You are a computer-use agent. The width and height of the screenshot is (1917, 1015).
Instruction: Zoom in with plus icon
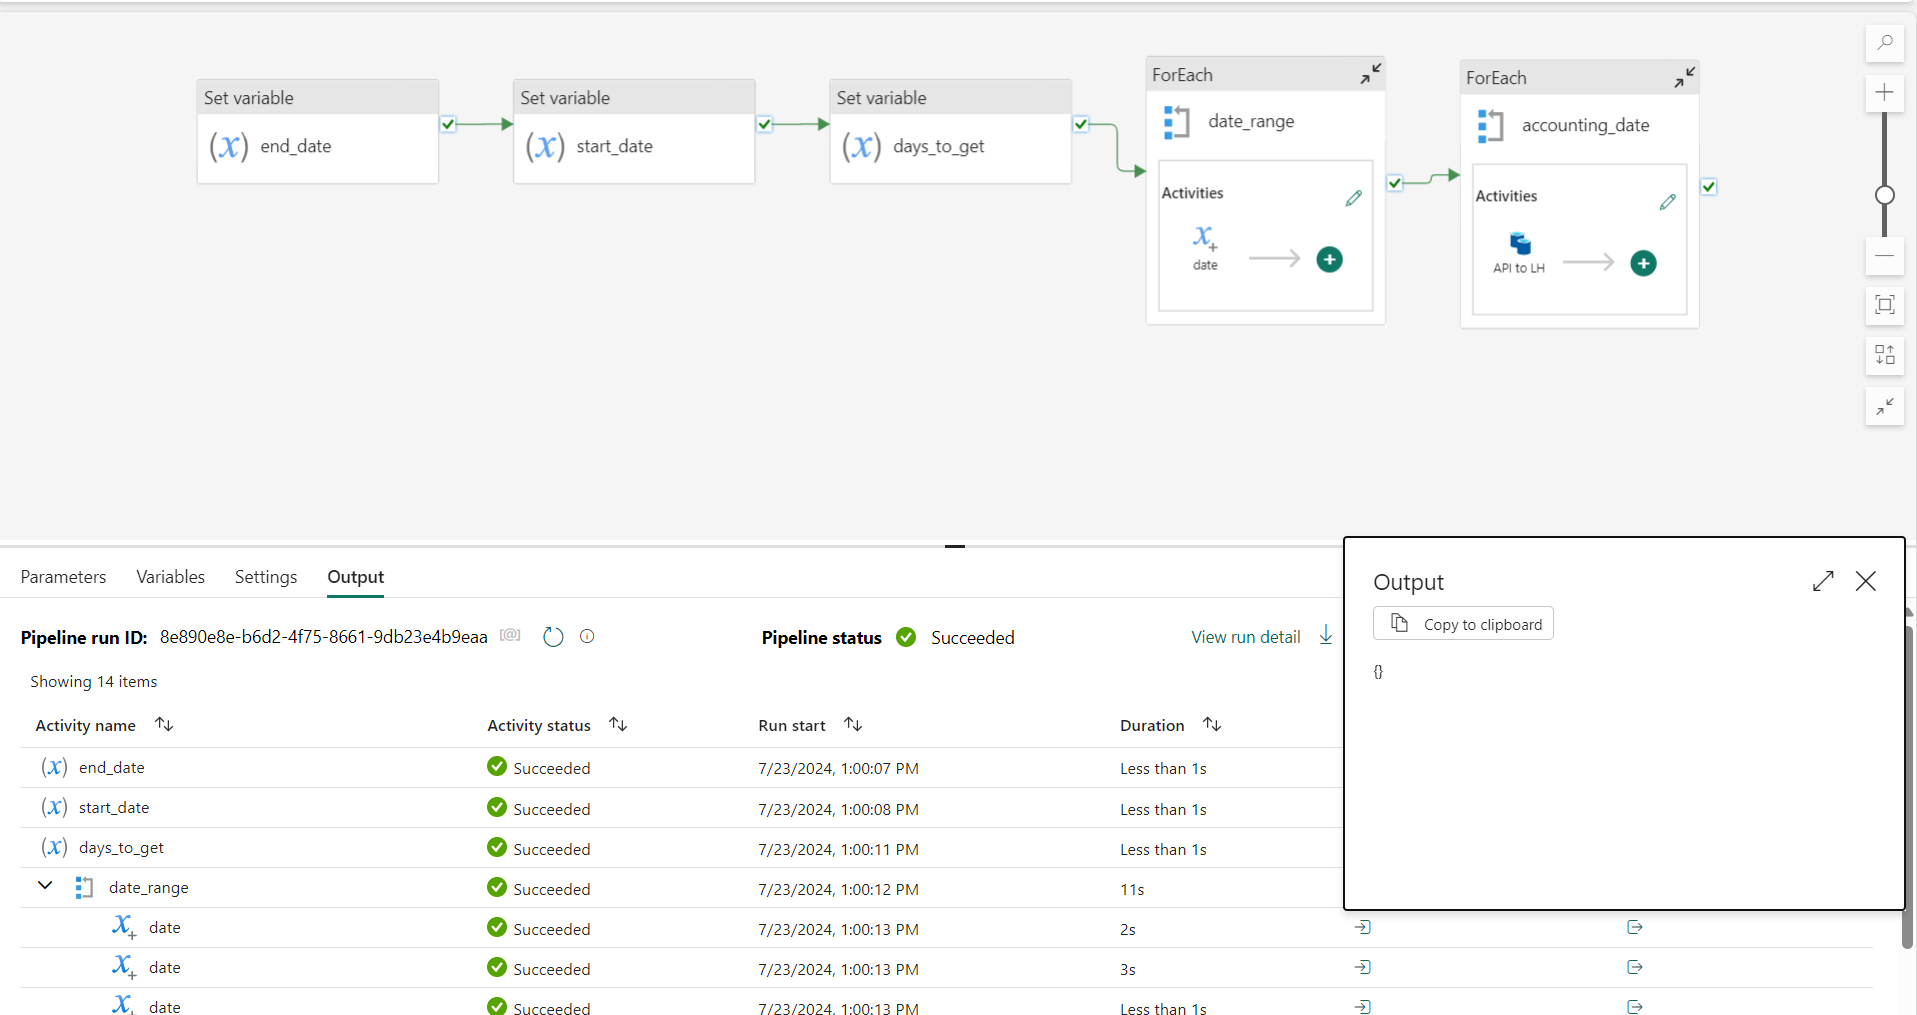[1884, 93]
